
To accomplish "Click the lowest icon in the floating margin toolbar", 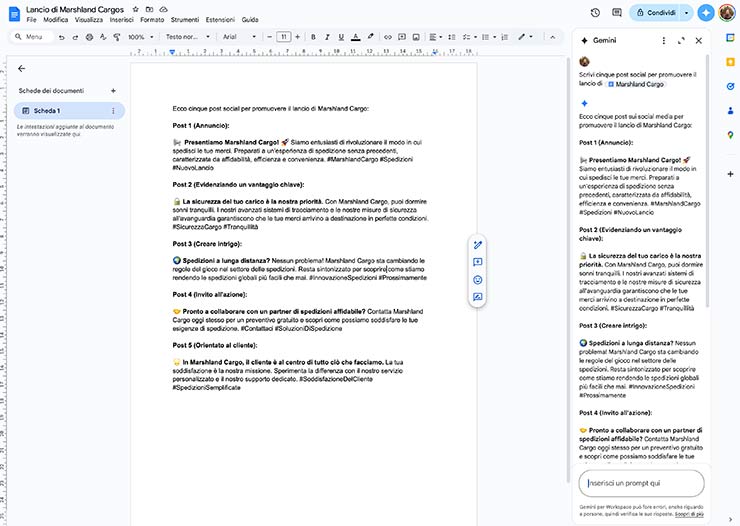I will pos(478,297).
